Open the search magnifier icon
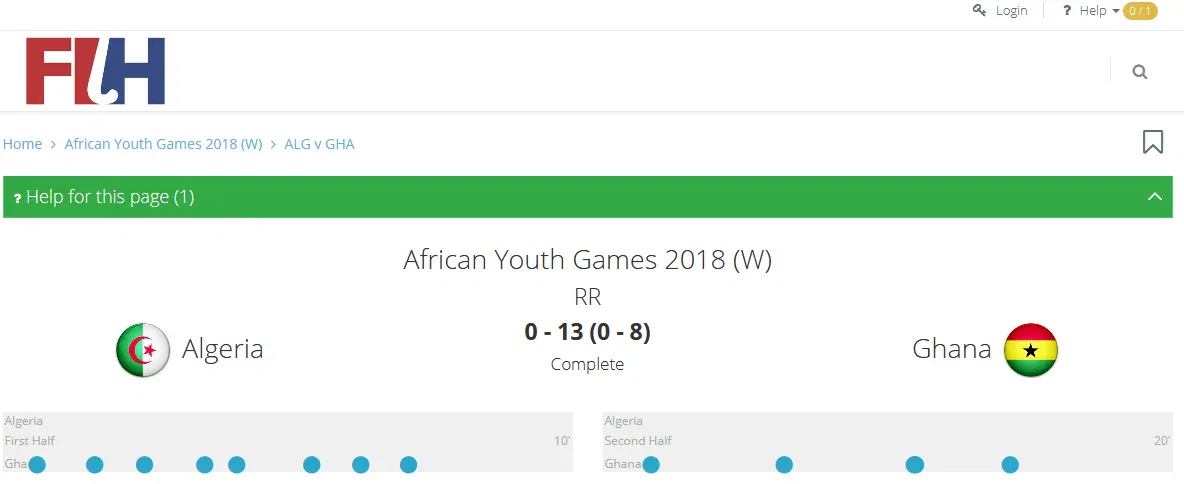 [1139, 72]
